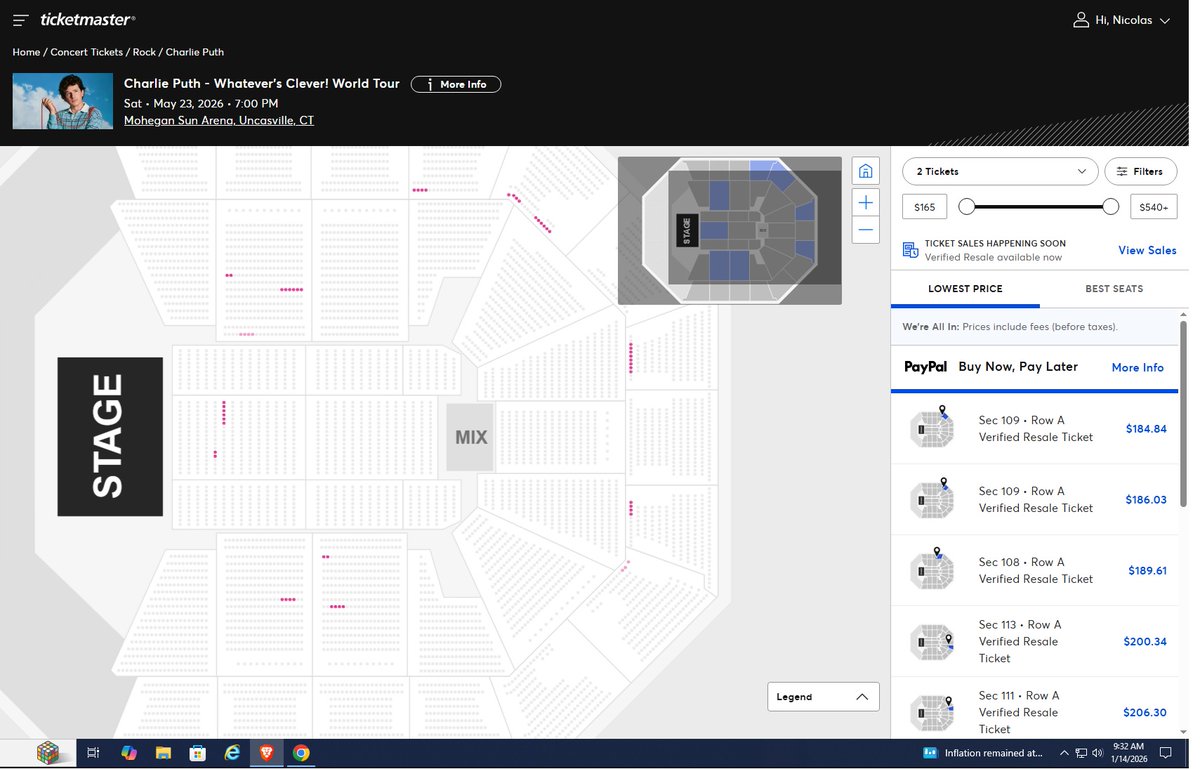This screenshot has width=1200, height=769.
Task: Click the $165 minimum price field
Action: 924,207
